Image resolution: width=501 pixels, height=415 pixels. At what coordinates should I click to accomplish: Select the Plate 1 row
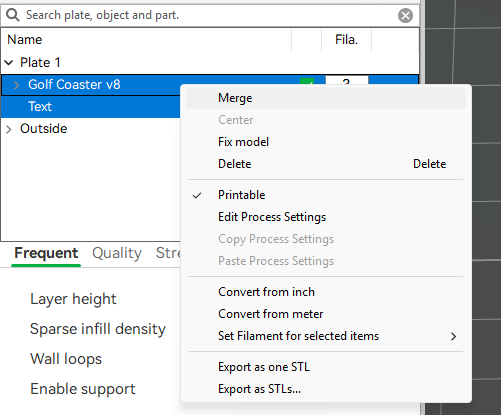[x=210, y=62]
